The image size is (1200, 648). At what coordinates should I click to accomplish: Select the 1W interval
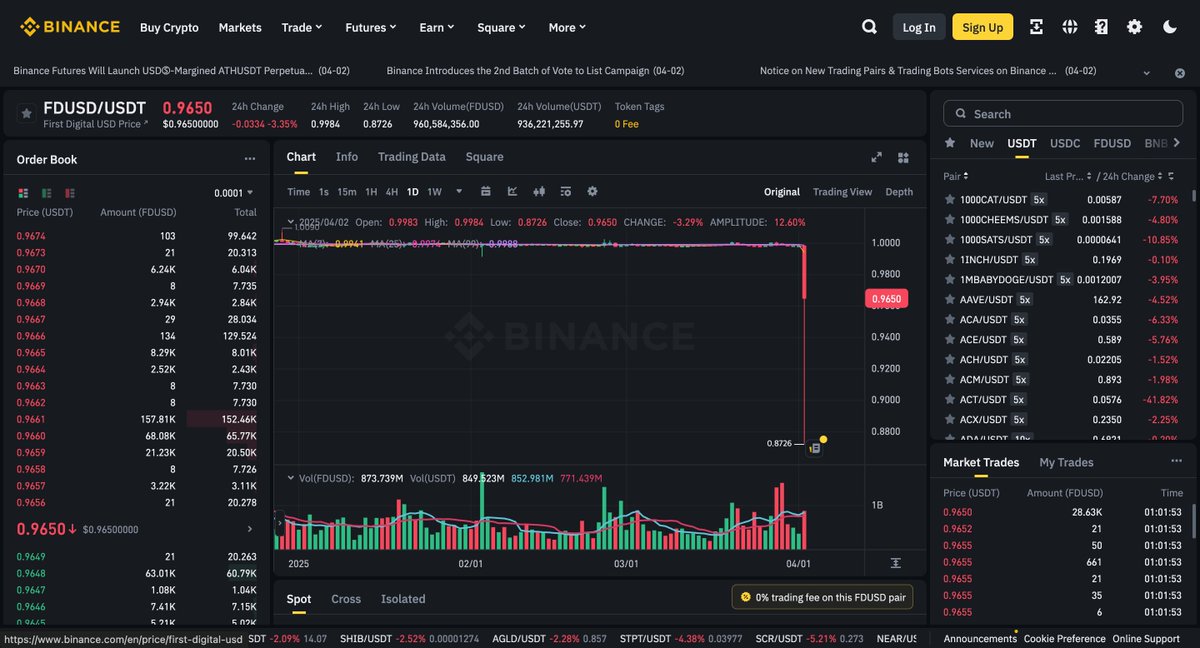point(434,191)
